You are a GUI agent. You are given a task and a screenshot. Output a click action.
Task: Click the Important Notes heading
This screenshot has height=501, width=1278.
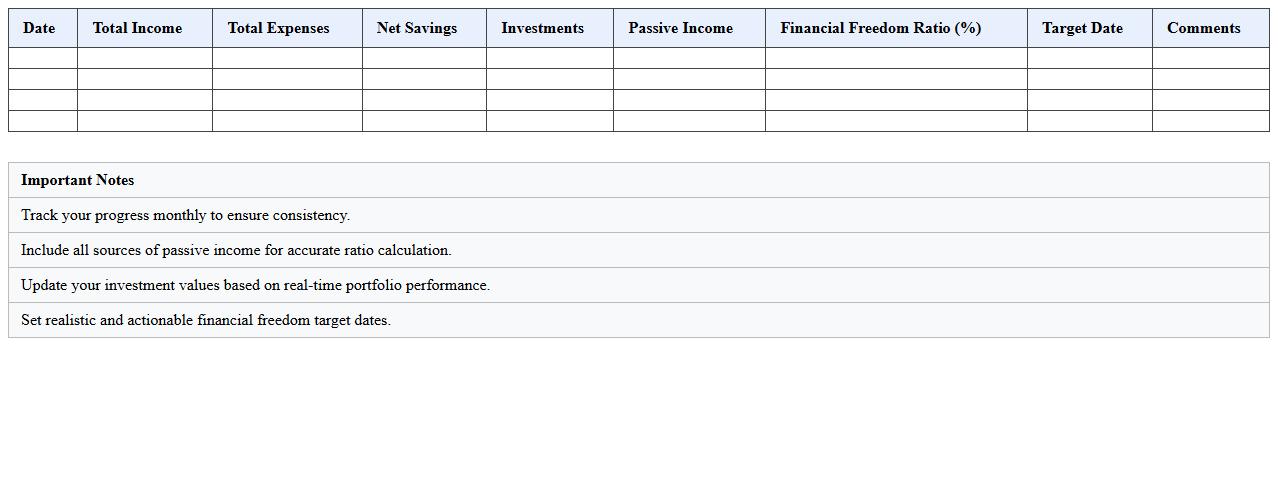78,180
